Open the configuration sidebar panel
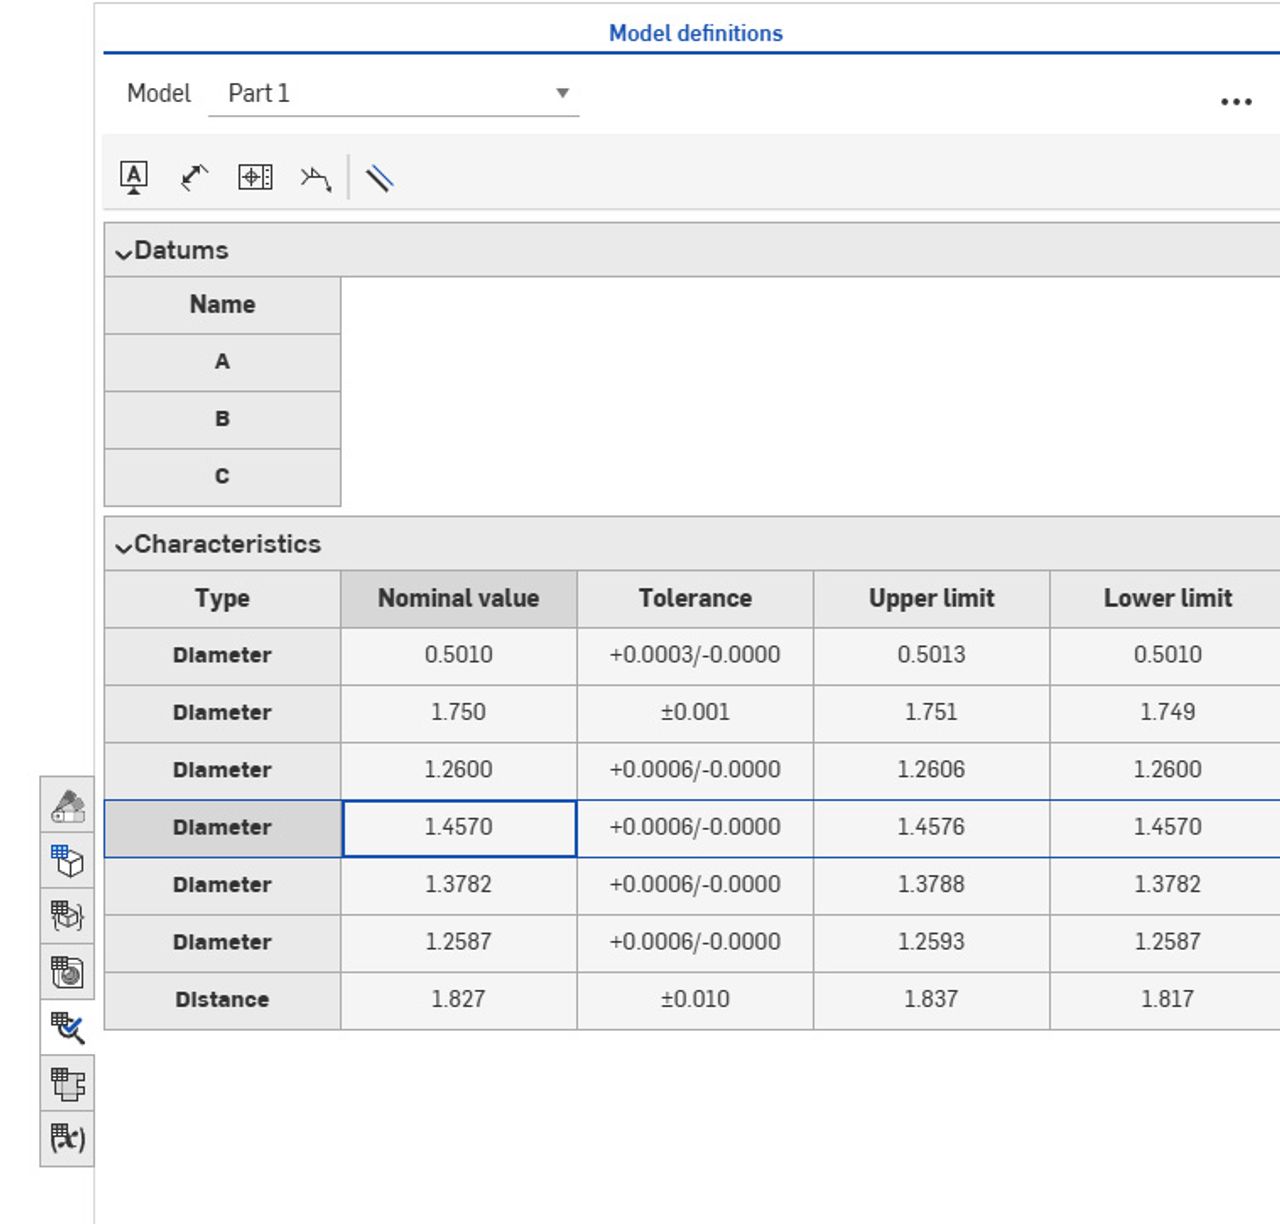Screen dimensions: 1280x1224 pos(66,918)
